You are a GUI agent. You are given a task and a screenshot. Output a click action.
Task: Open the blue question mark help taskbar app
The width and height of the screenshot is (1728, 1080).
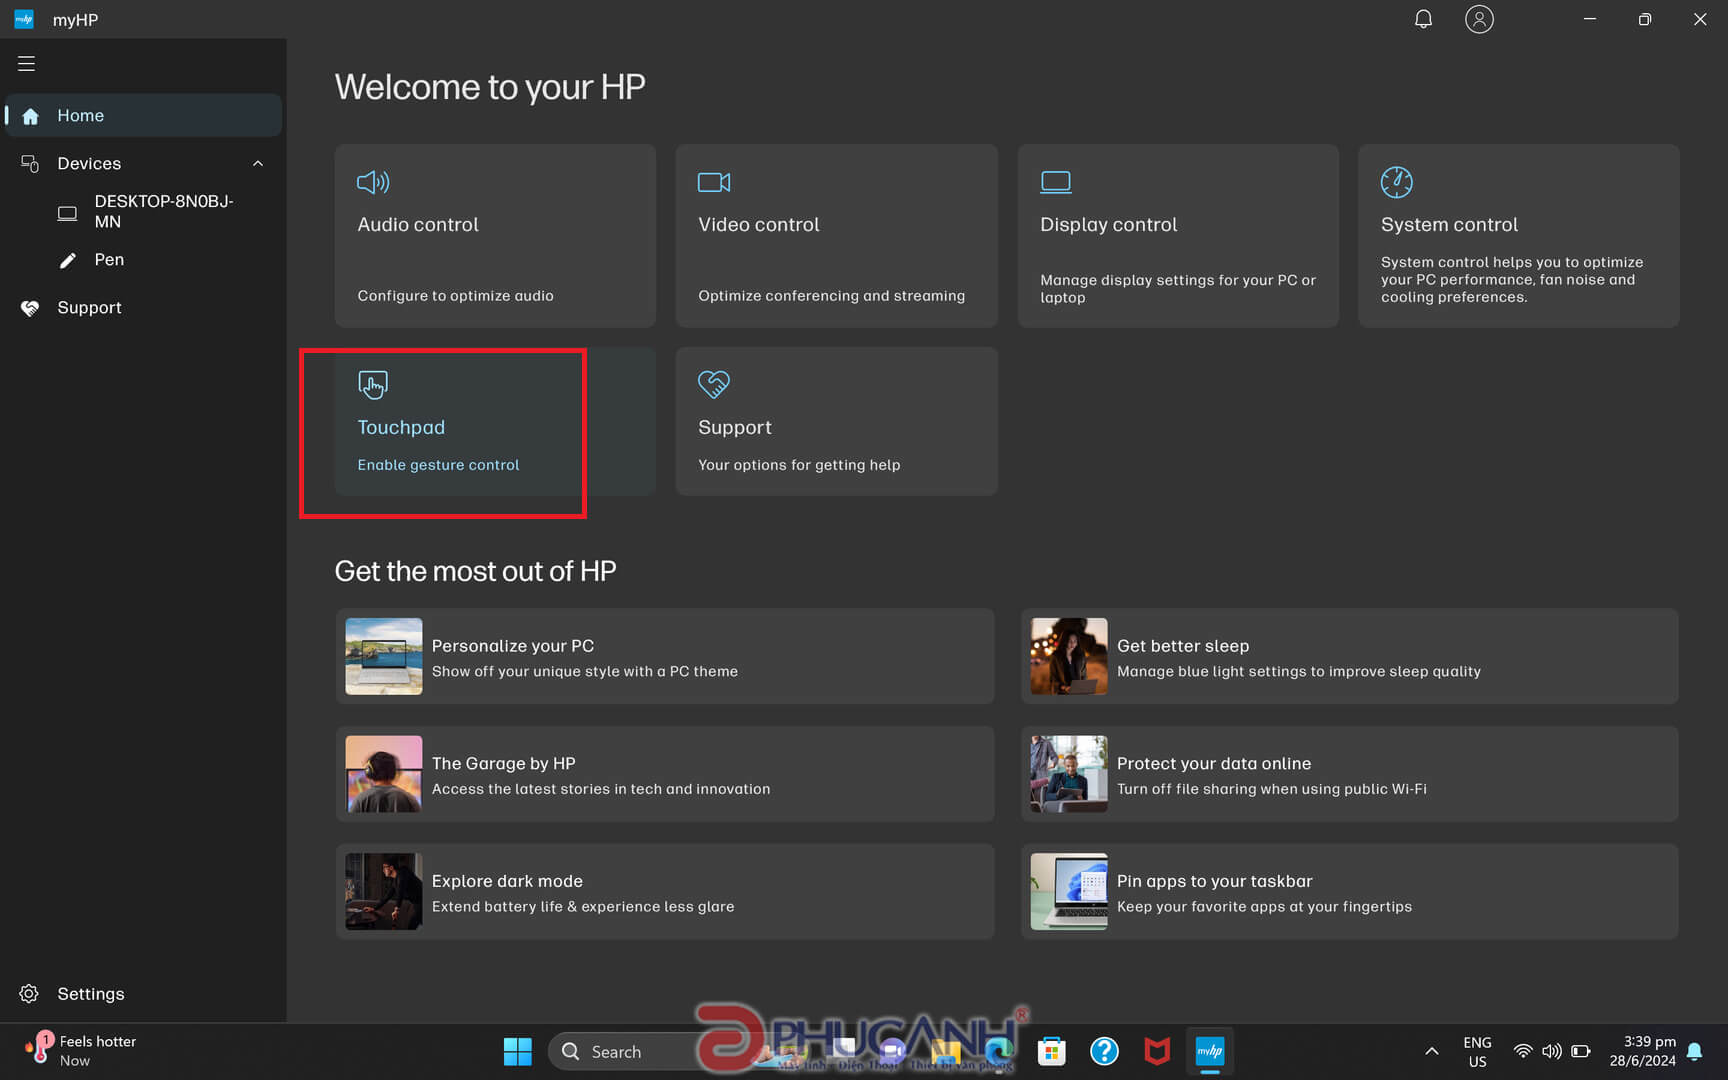click(1104, 1051)
